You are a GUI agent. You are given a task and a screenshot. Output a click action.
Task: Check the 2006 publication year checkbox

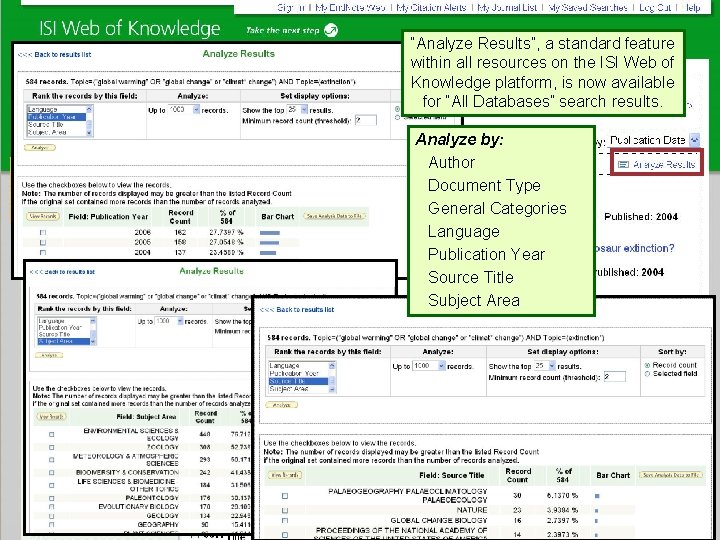click(x=43, y=233)
